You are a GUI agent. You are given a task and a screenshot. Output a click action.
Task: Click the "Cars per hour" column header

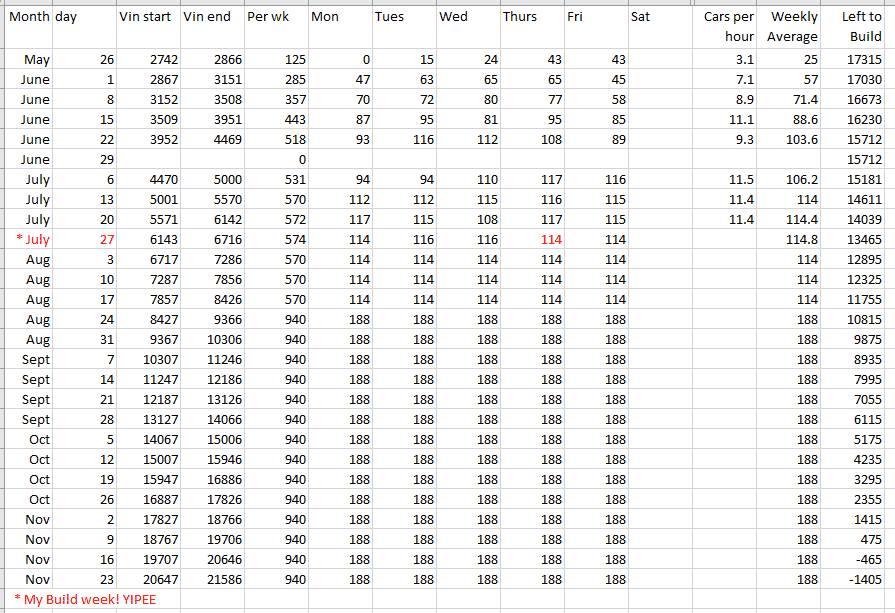coord(725,27)
